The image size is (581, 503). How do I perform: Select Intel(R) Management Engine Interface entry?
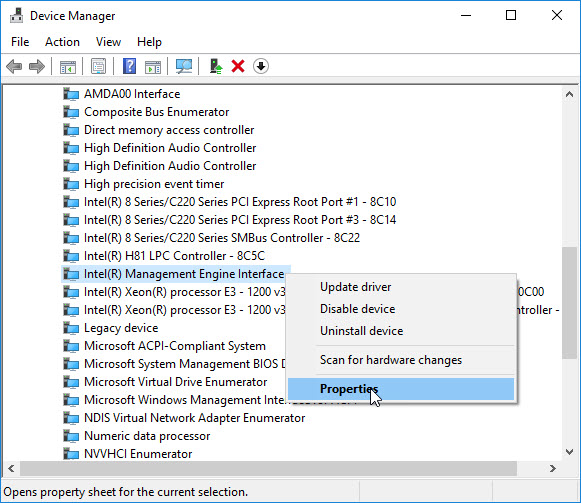(x=176, y=274)
